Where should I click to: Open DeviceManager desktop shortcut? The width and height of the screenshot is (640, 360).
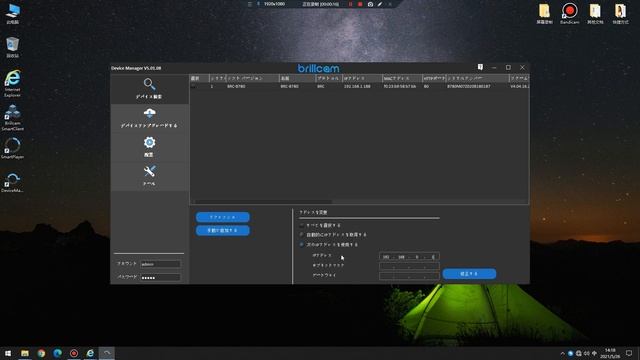[13, 182]
